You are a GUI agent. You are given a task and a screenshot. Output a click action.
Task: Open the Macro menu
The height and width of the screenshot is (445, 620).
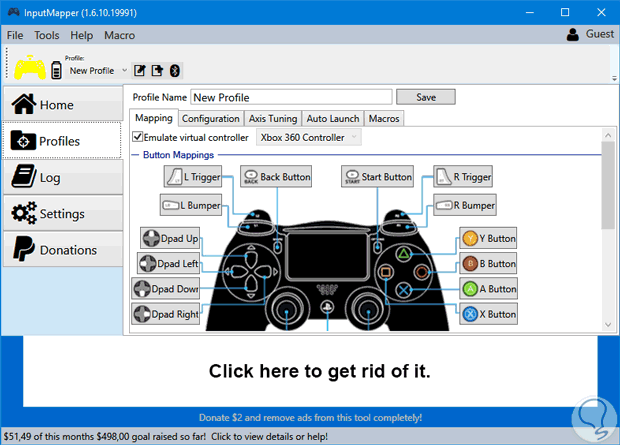pyautogui.click(x=119, y=35)
